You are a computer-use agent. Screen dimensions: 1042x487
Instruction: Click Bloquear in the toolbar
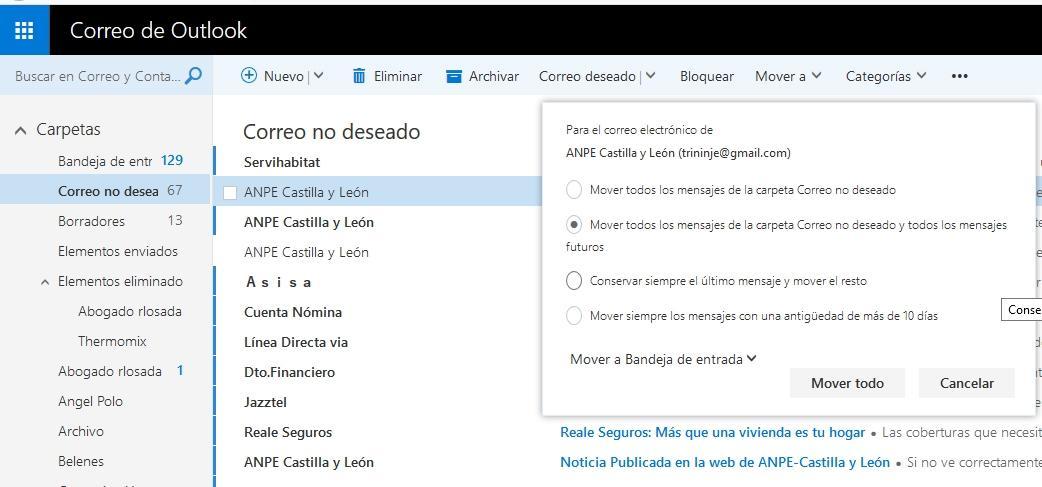click(707, 76)
